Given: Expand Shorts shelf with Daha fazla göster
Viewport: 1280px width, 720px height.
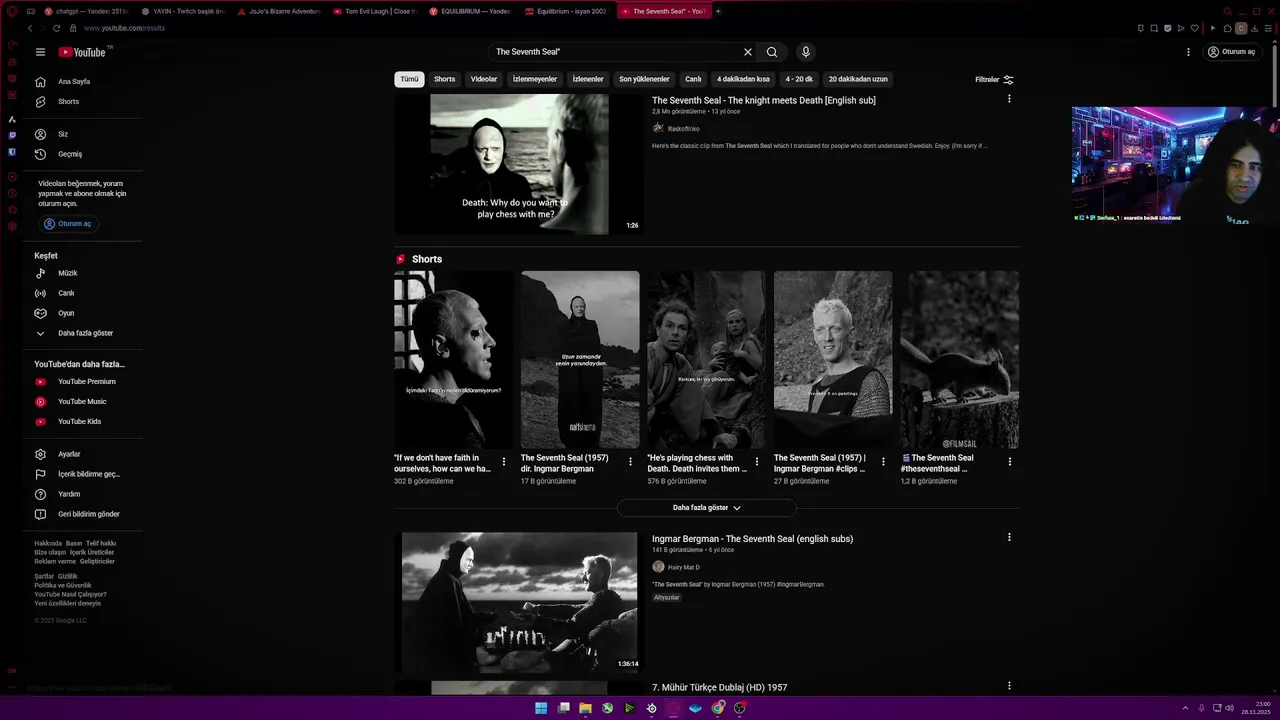Looking at the screenshot, I should 707,508.
